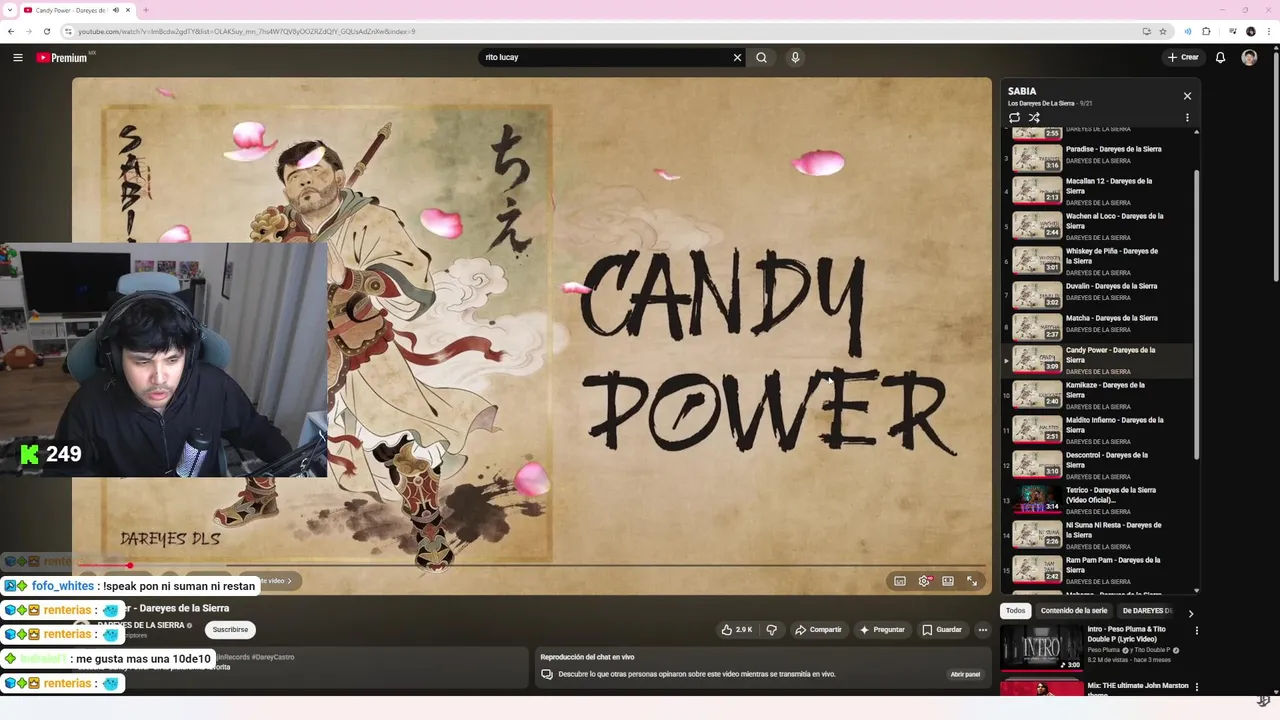Open the tab search dropdown arrow
Screen dimensions: 1280x720
pyautogui.click(x=10, y=10)
